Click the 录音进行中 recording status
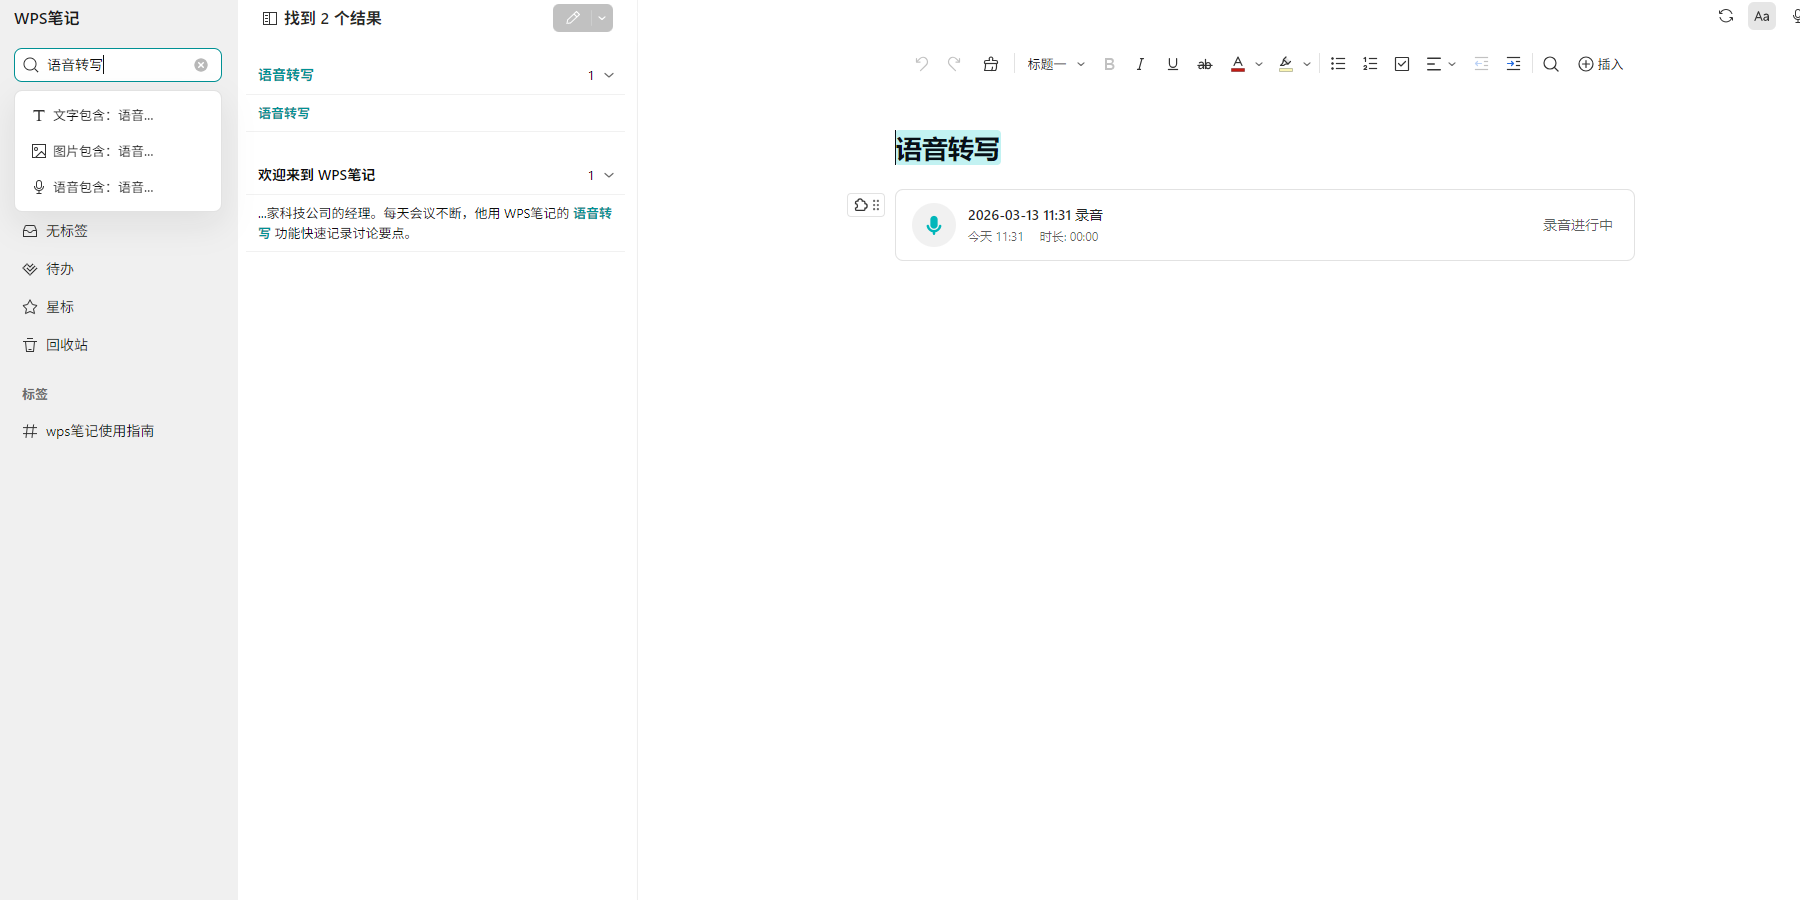Viewport: 1800px width, 900px height. (1578, 225)
